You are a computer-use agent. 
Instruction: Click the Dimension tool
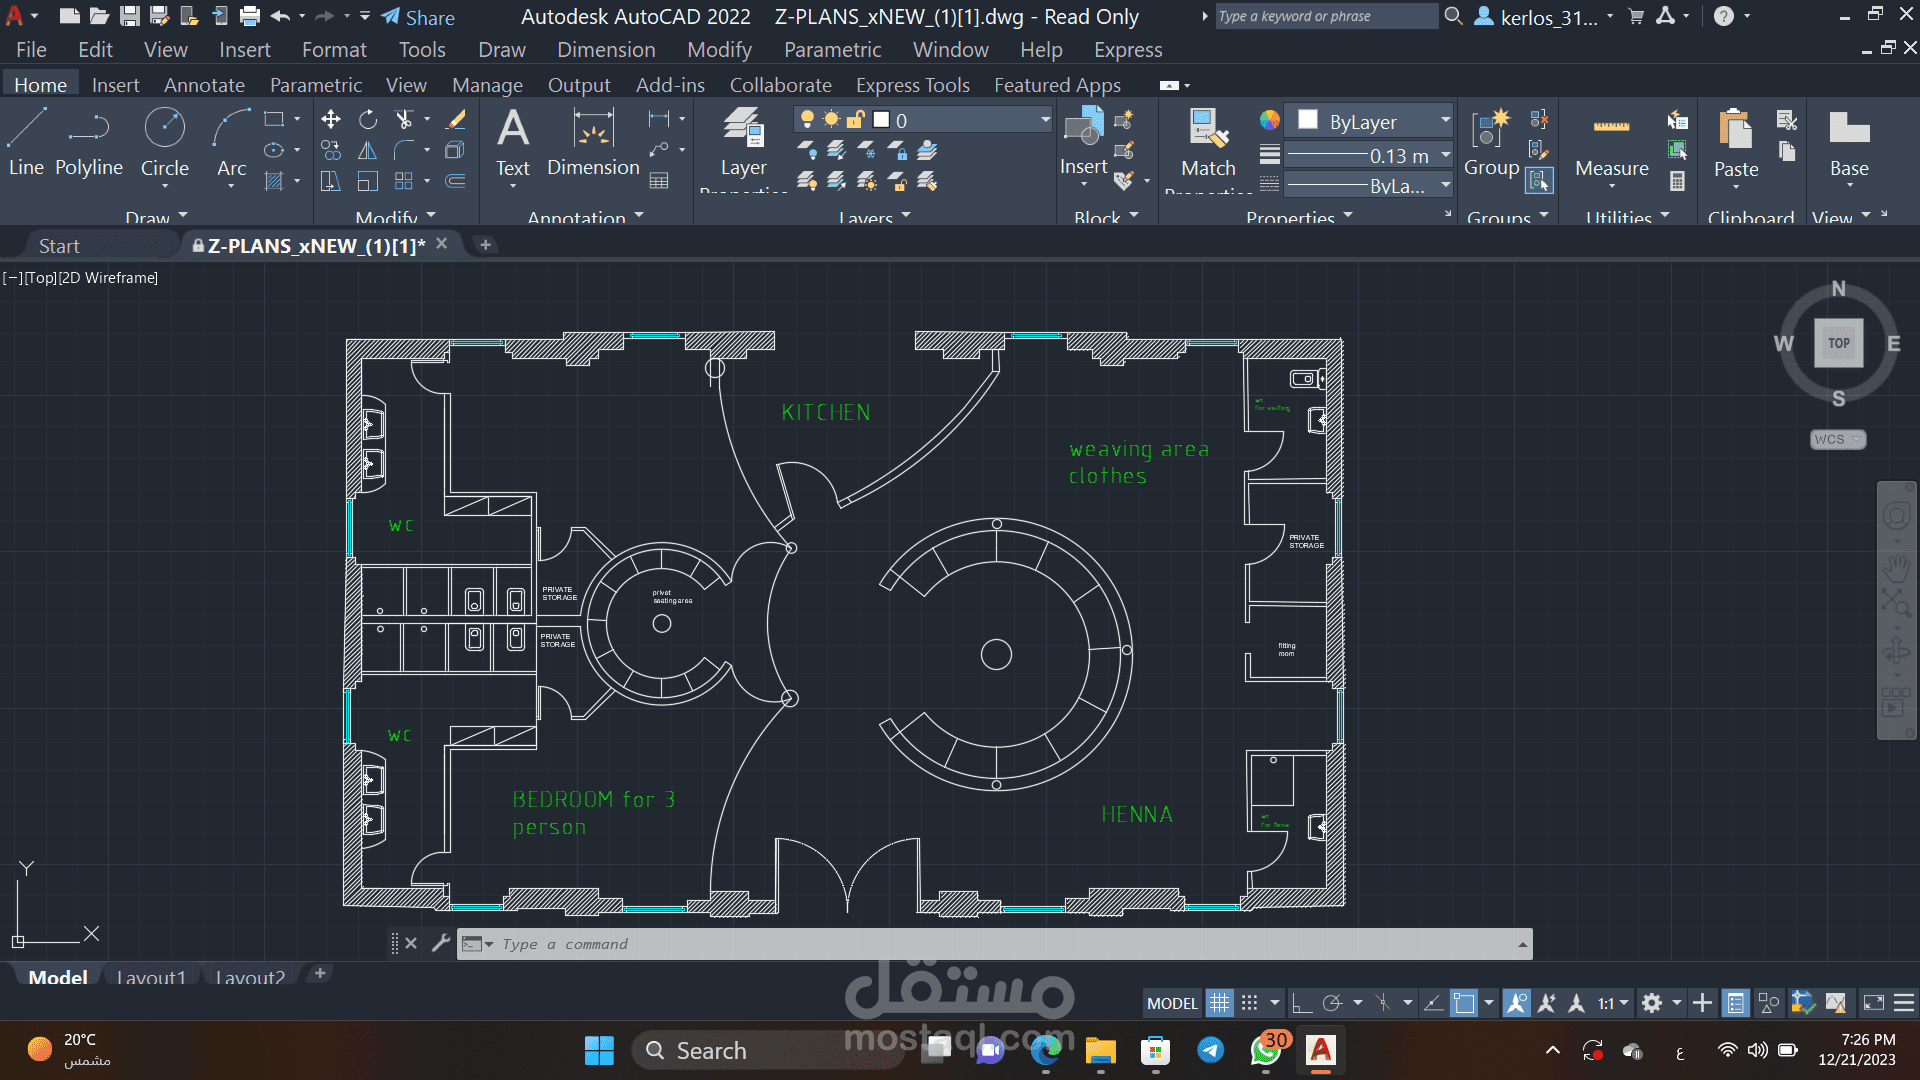pos(593,142)
